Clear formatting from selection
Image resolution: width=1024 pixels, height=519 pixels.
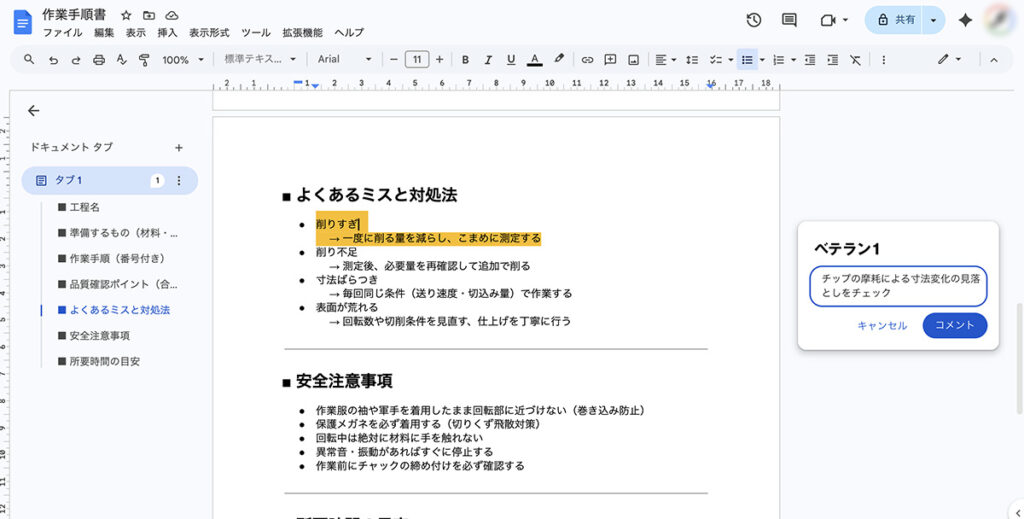click(856, 59)
